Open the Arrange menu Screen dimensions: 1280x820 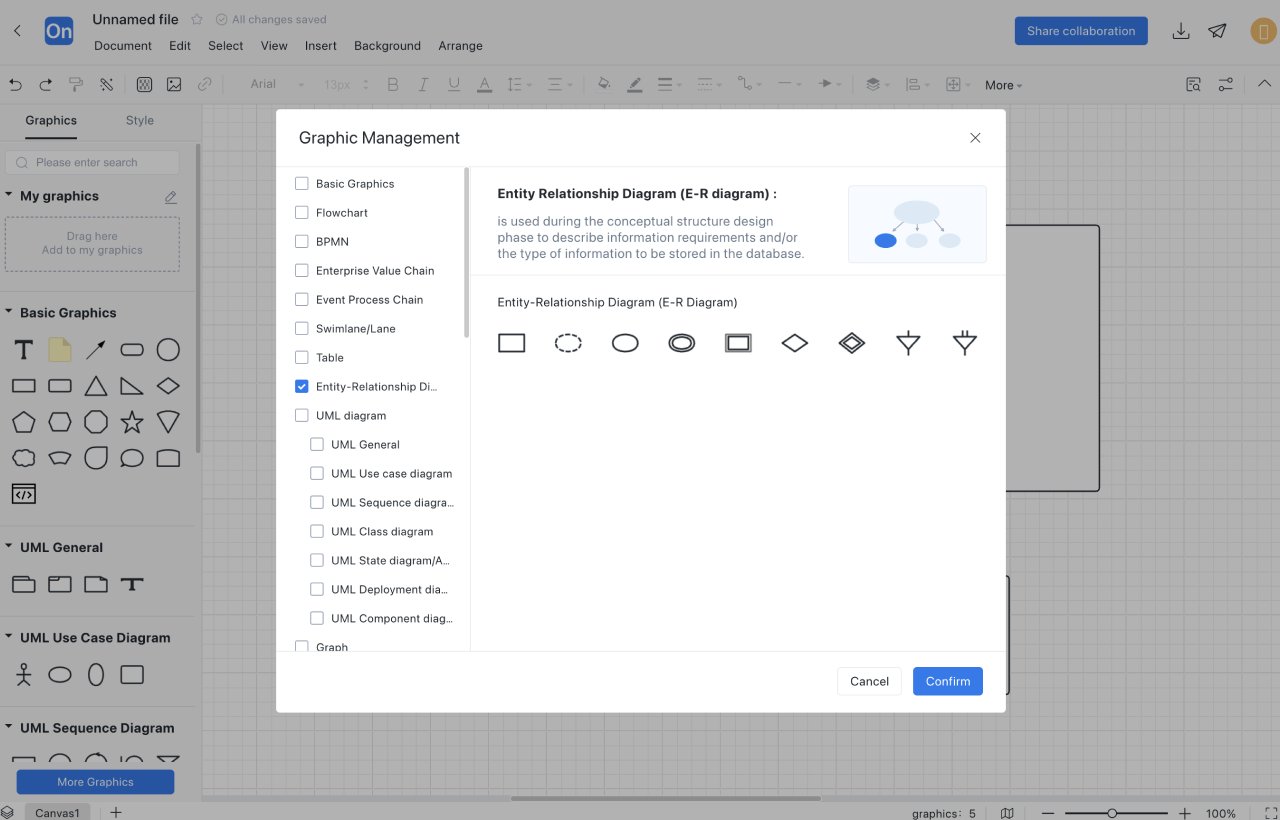tap(460, 45)
